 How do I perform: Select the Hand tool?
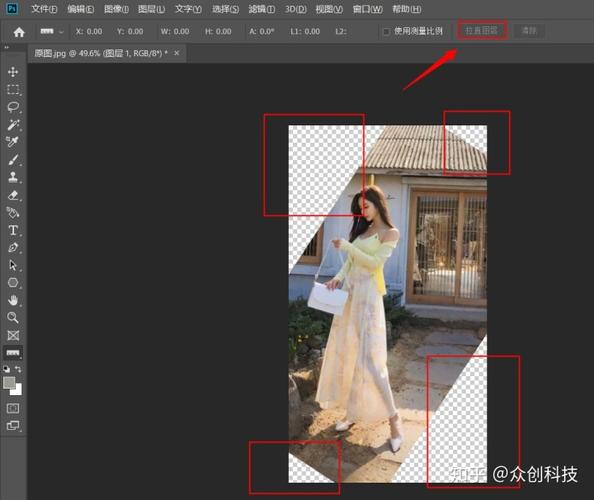13,300
